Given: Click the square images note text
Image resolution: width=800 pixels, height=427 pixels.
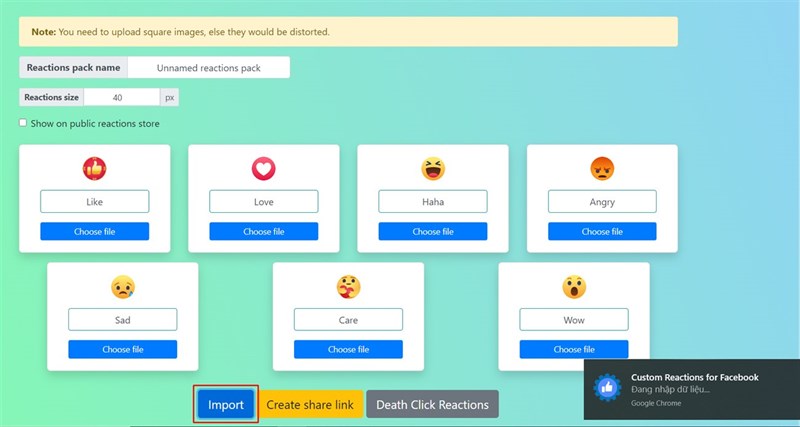Looking at the screenshot, I should (181, 32).
